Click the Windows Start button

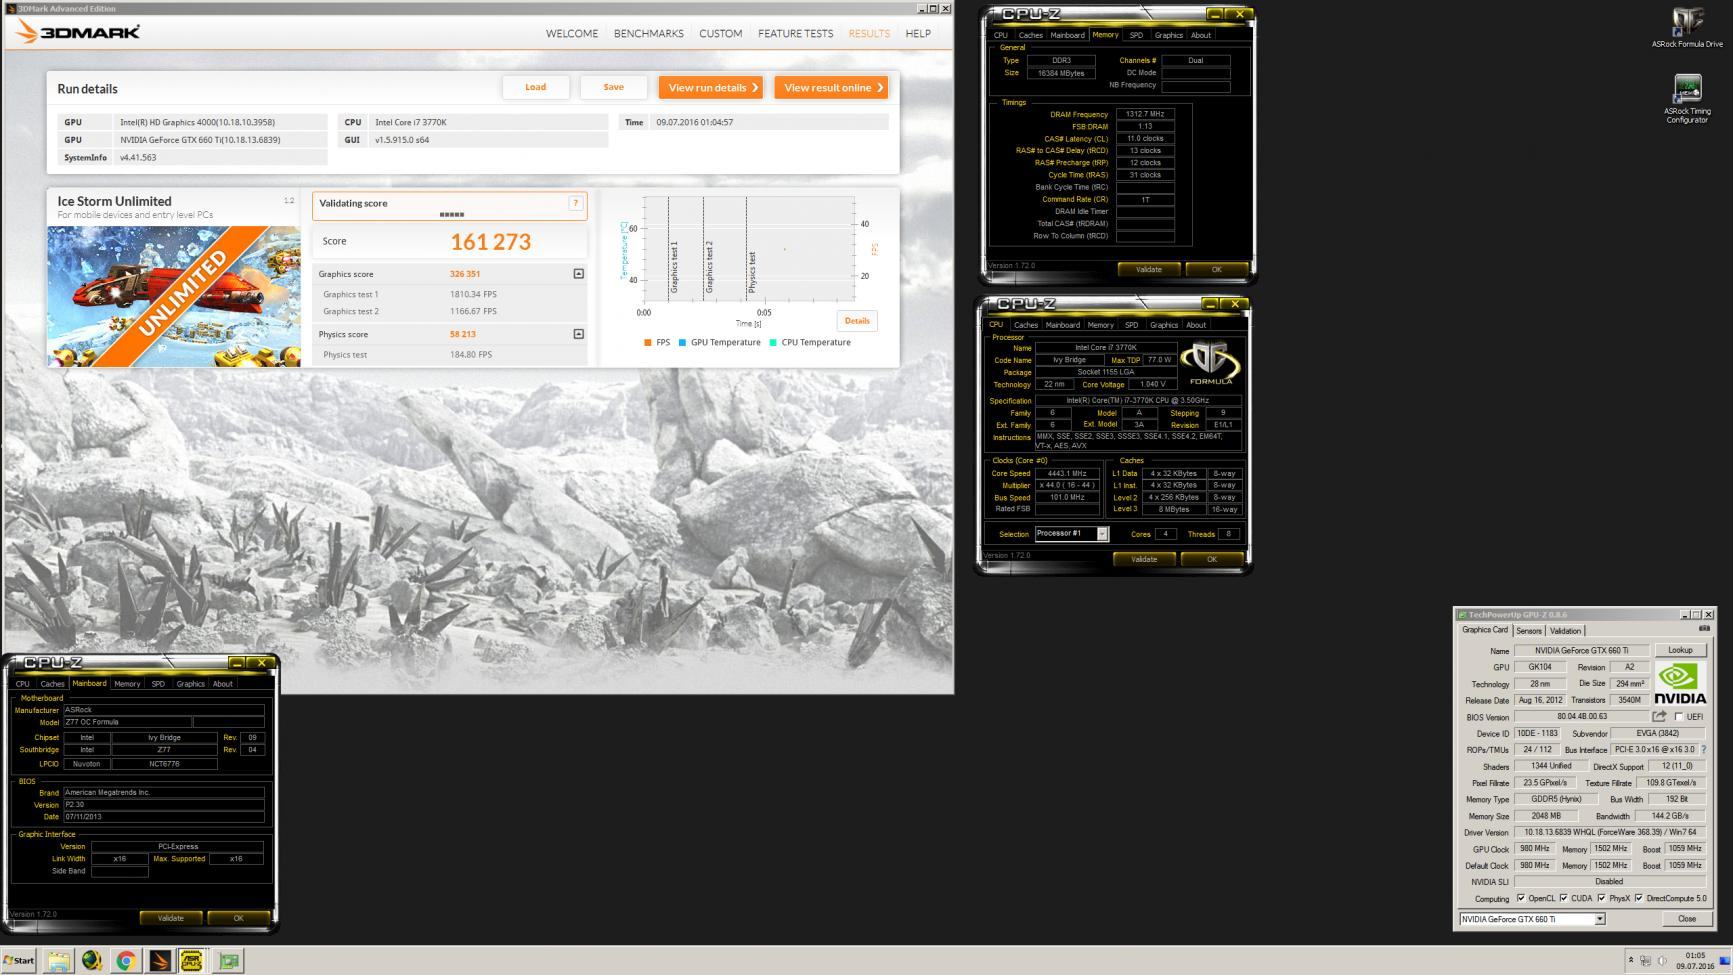pyautogui.click(x=19, y=961)
